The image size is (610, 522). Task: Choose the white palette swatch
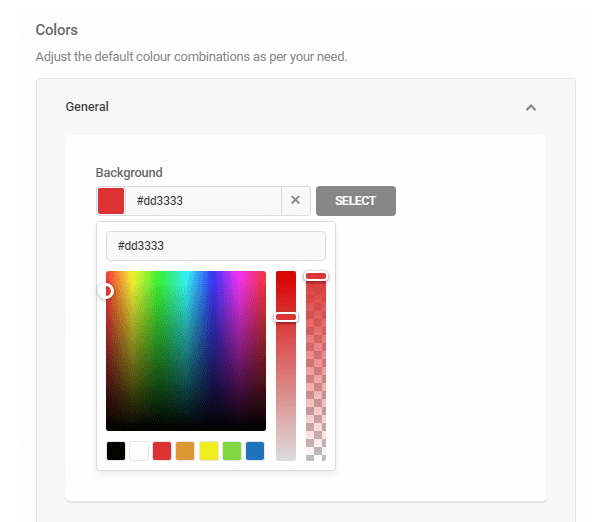tap(139, 451)
